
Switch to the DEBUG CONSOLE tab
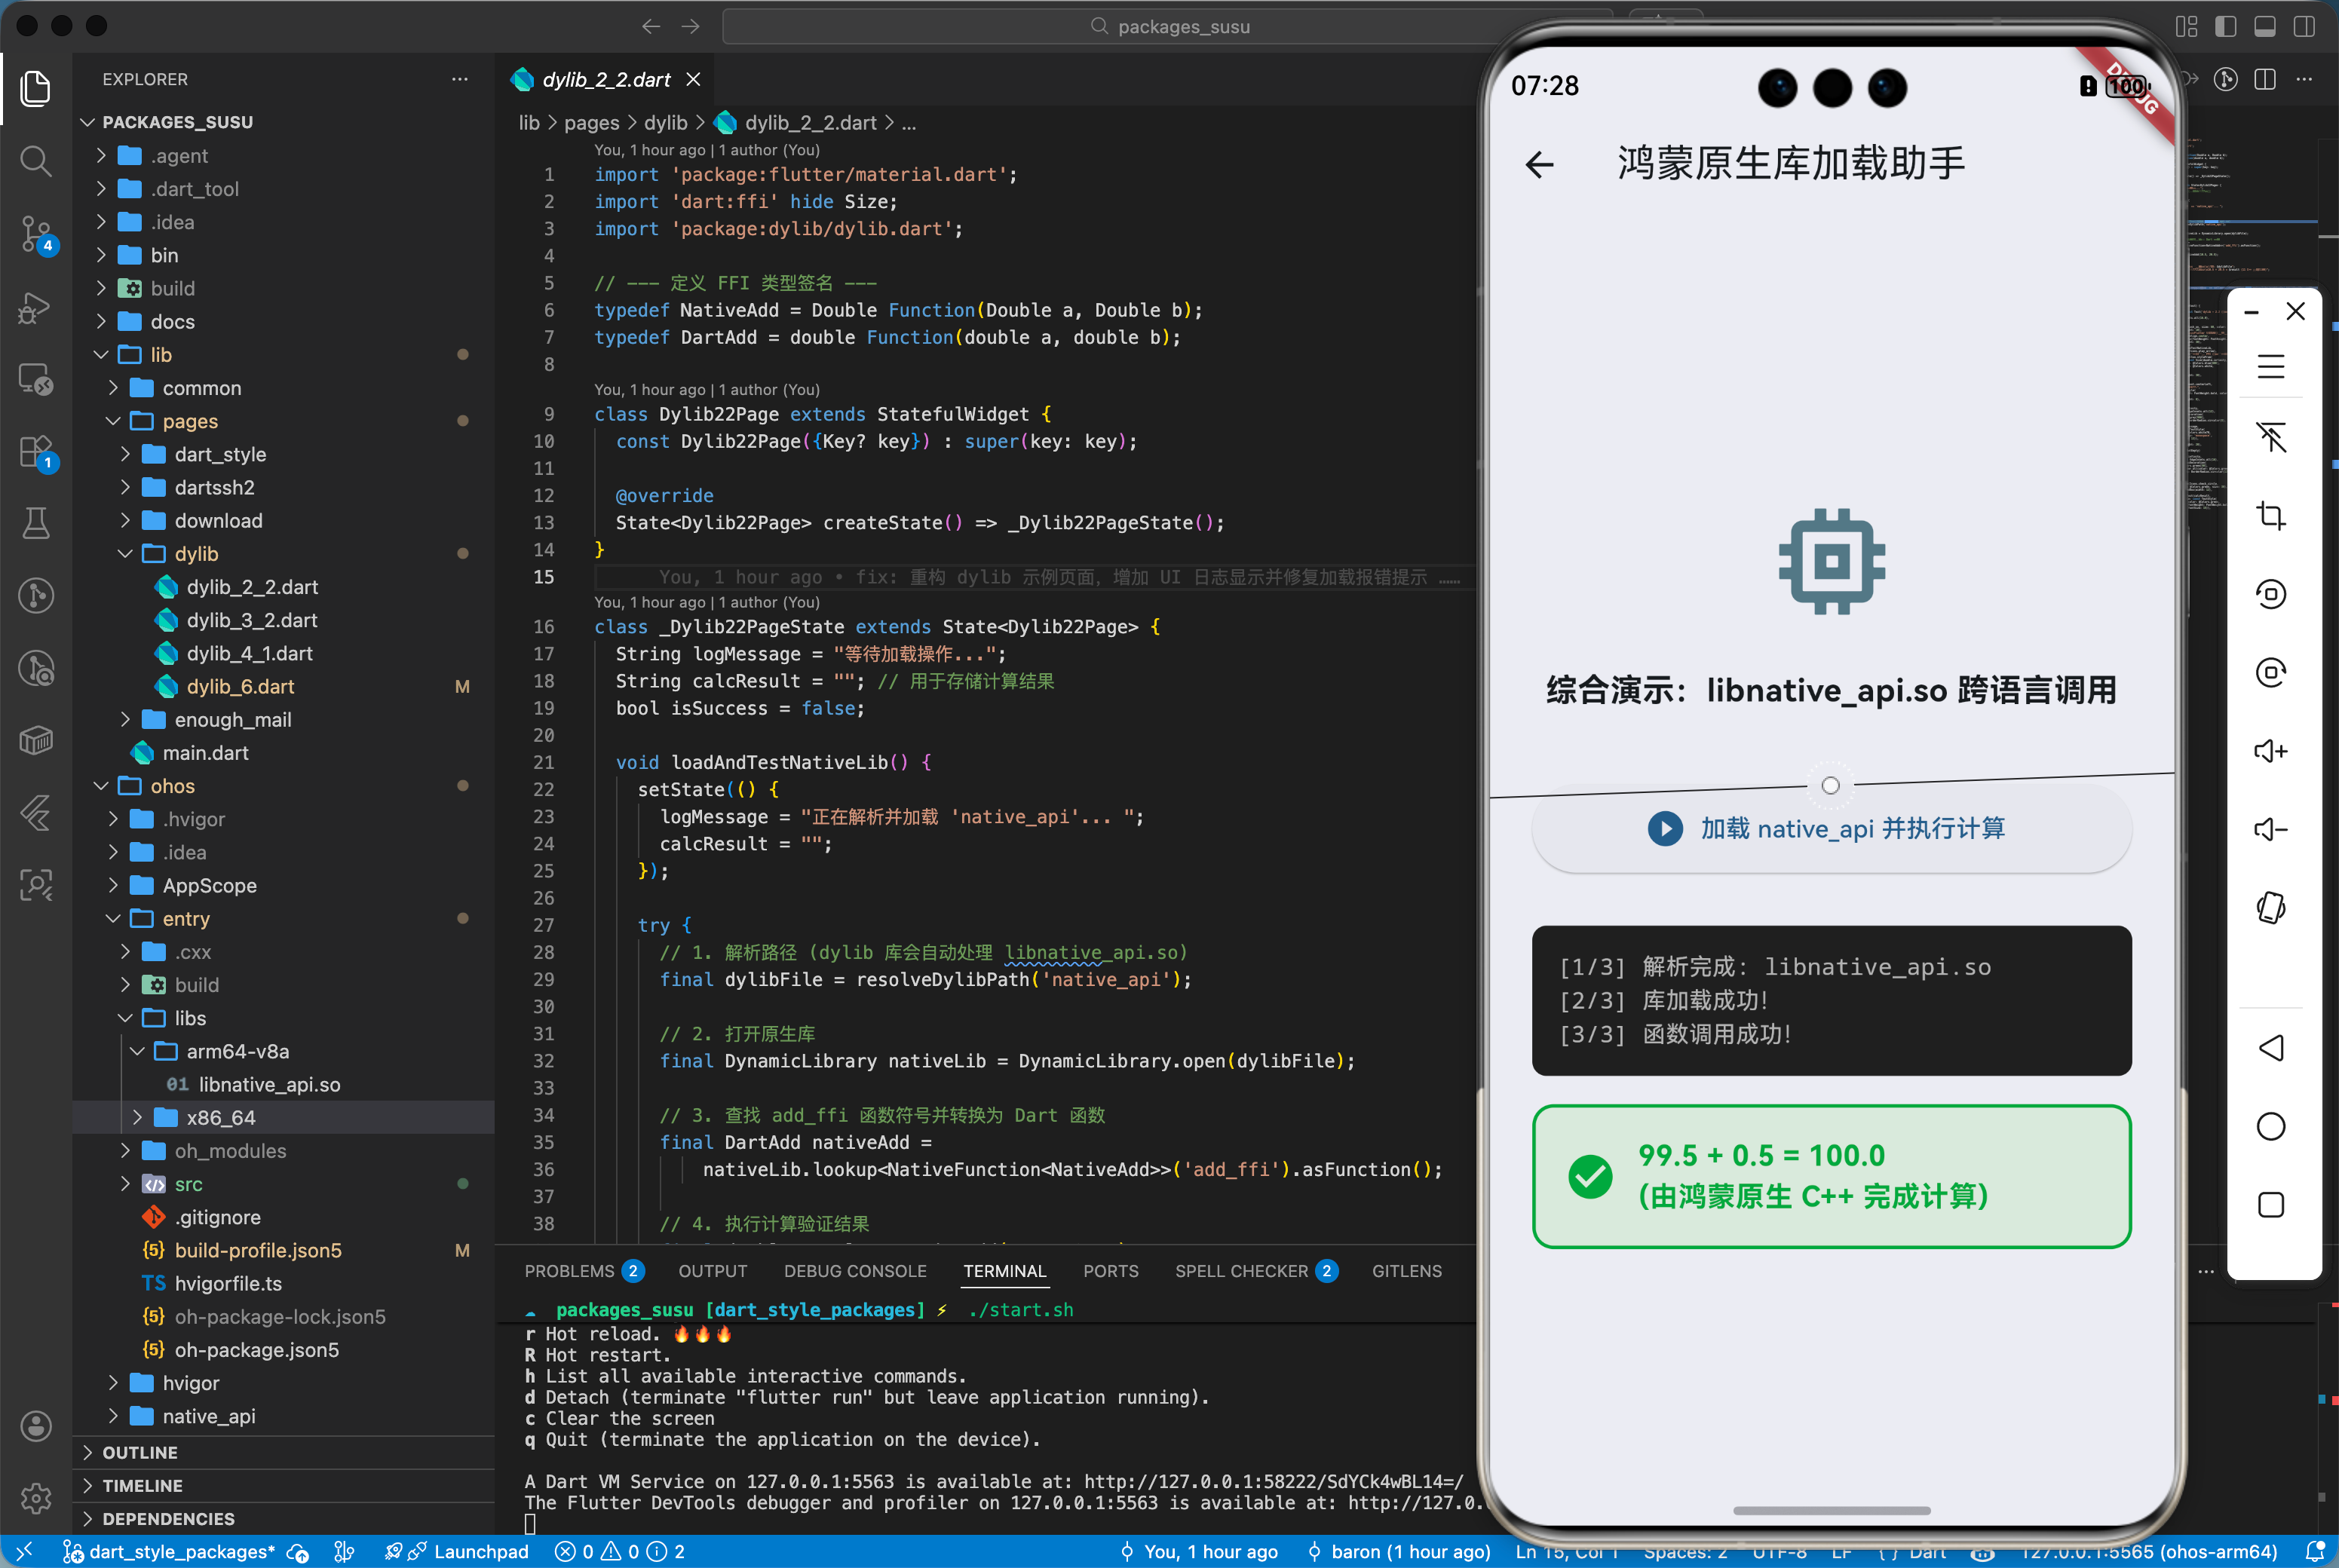854,1271
